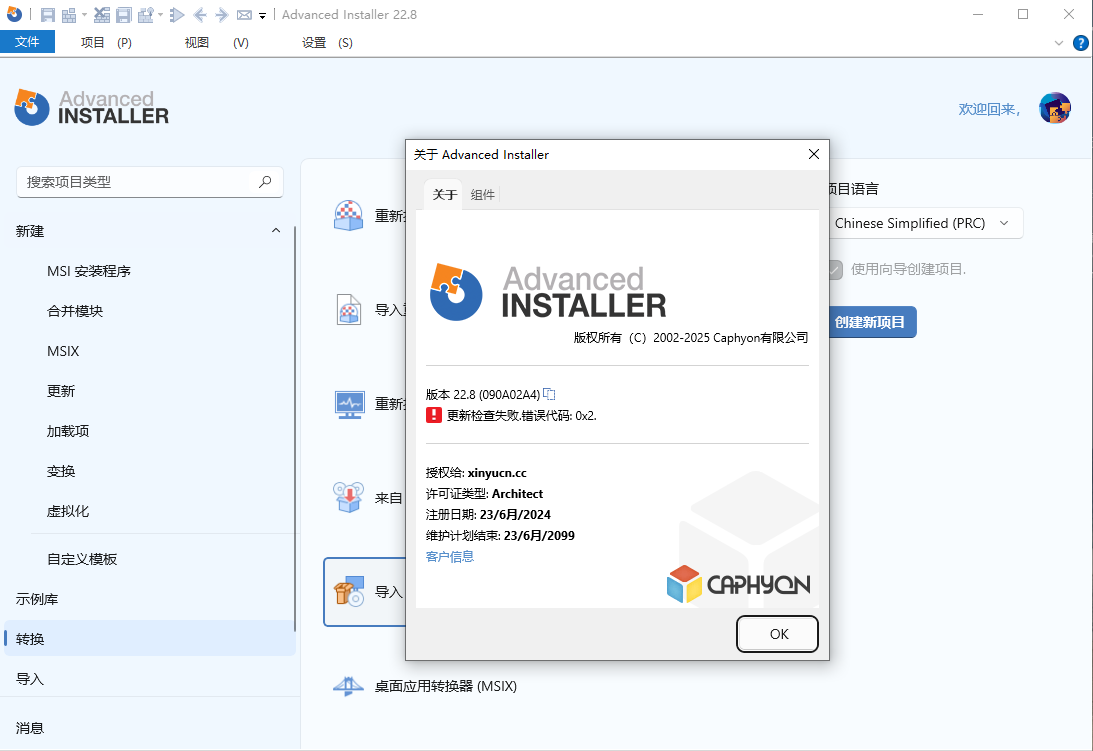The image size is (1093, 751).
Task: Click the magnifier icon in the search box
Action: [x=265, y=182]
